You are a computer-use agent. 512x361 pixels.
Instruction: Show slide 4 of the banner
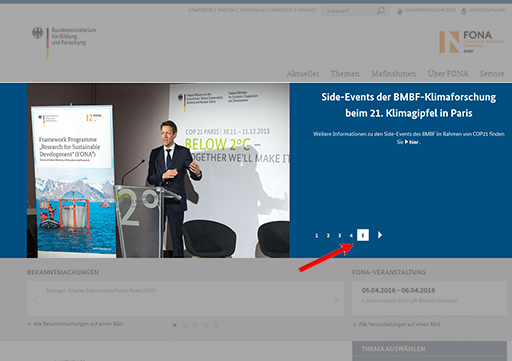pos(351,235)
